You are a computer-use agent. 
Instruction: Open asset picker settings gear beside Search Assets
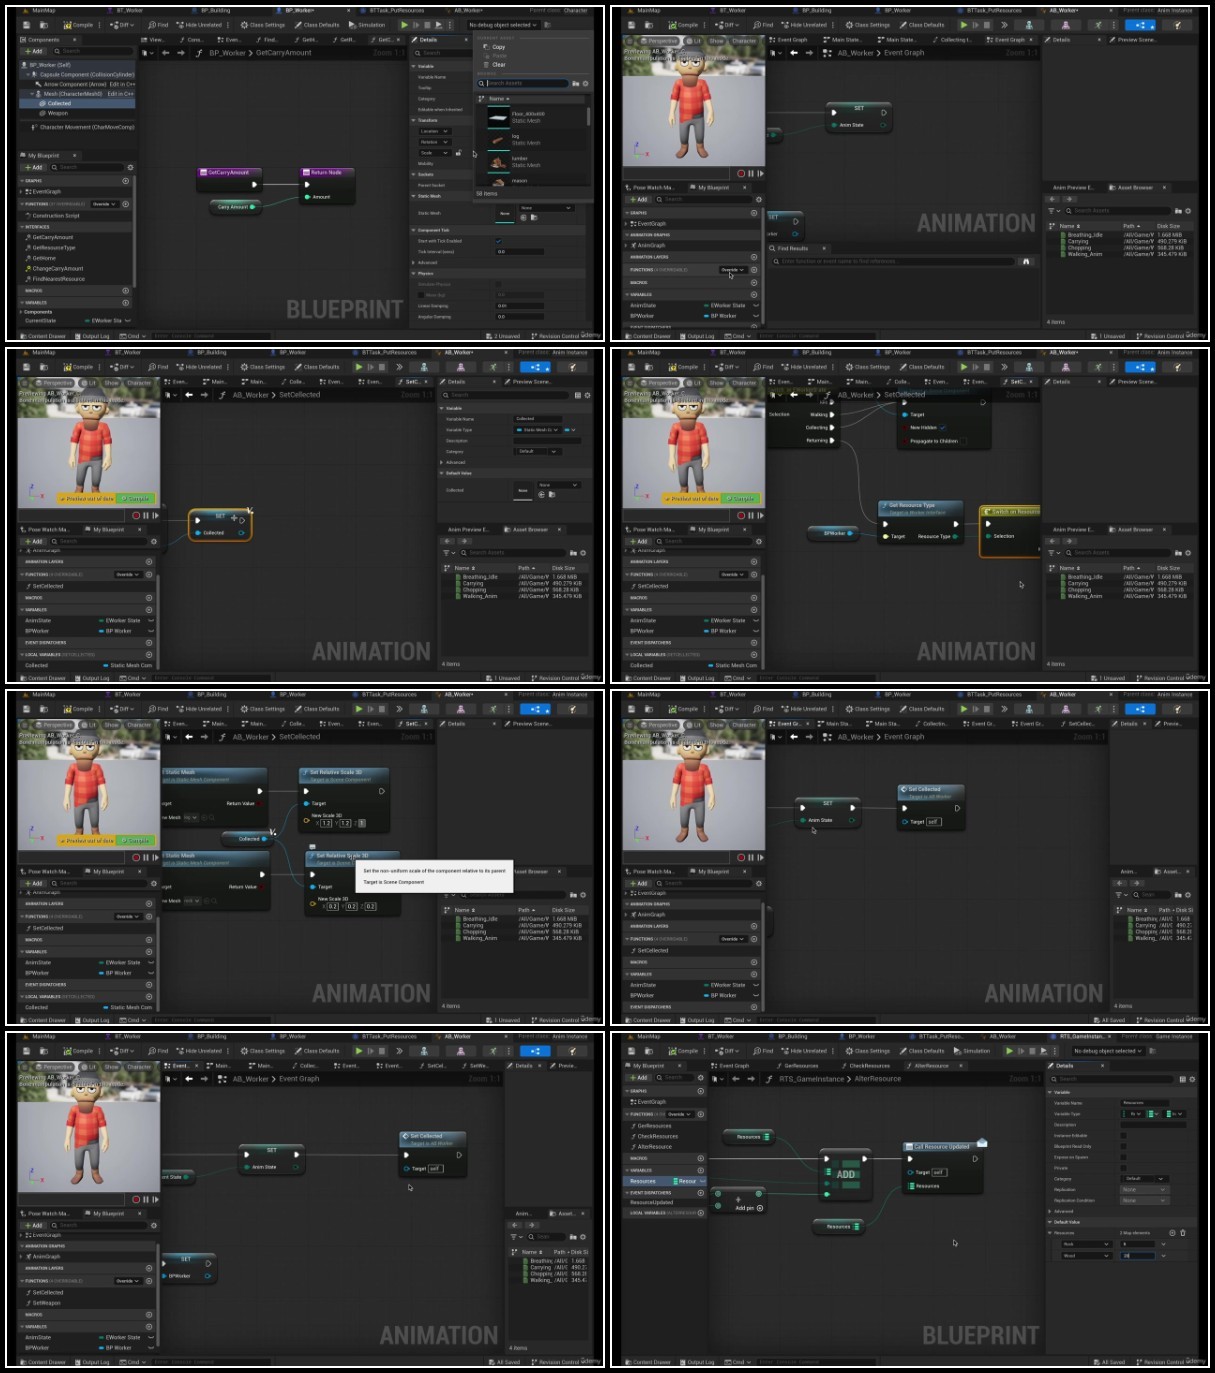586,83
